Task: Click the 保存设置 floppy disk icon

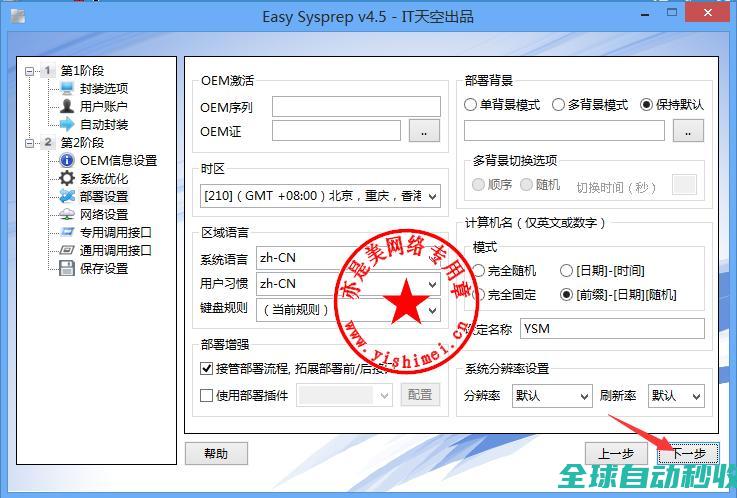Action: (x=67, y=269)
